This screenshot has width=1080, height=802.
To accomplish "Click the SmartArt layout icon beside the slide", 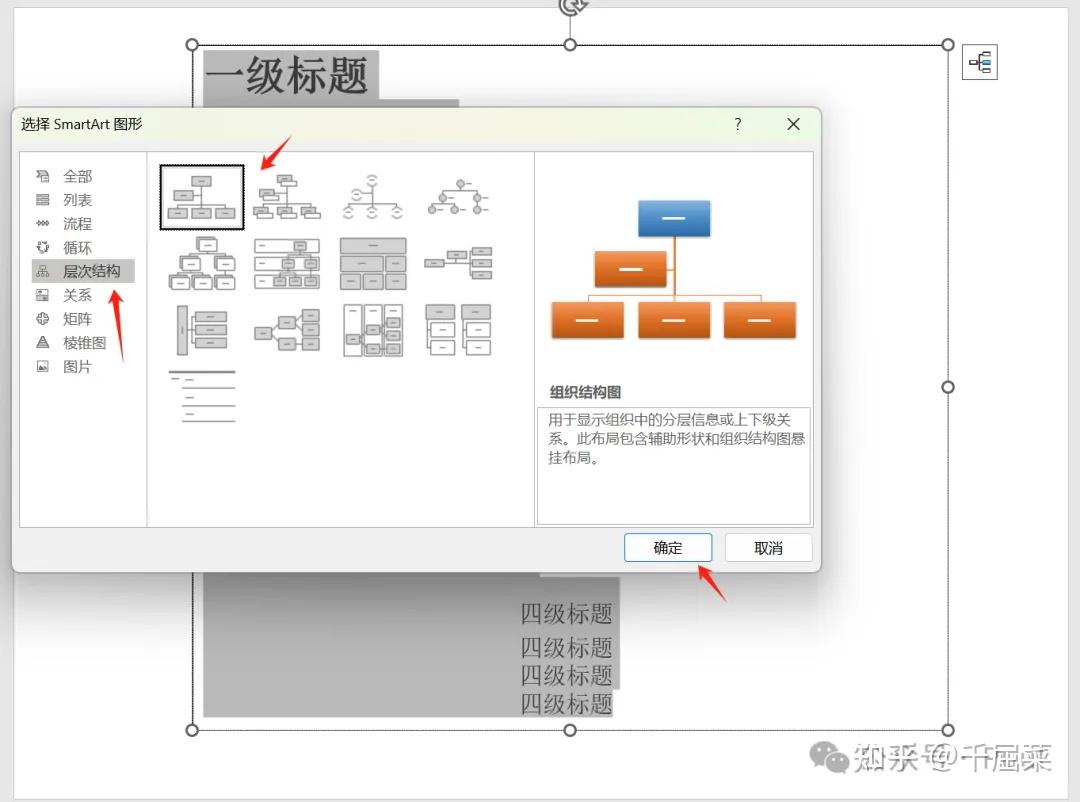I will point(979,62).
